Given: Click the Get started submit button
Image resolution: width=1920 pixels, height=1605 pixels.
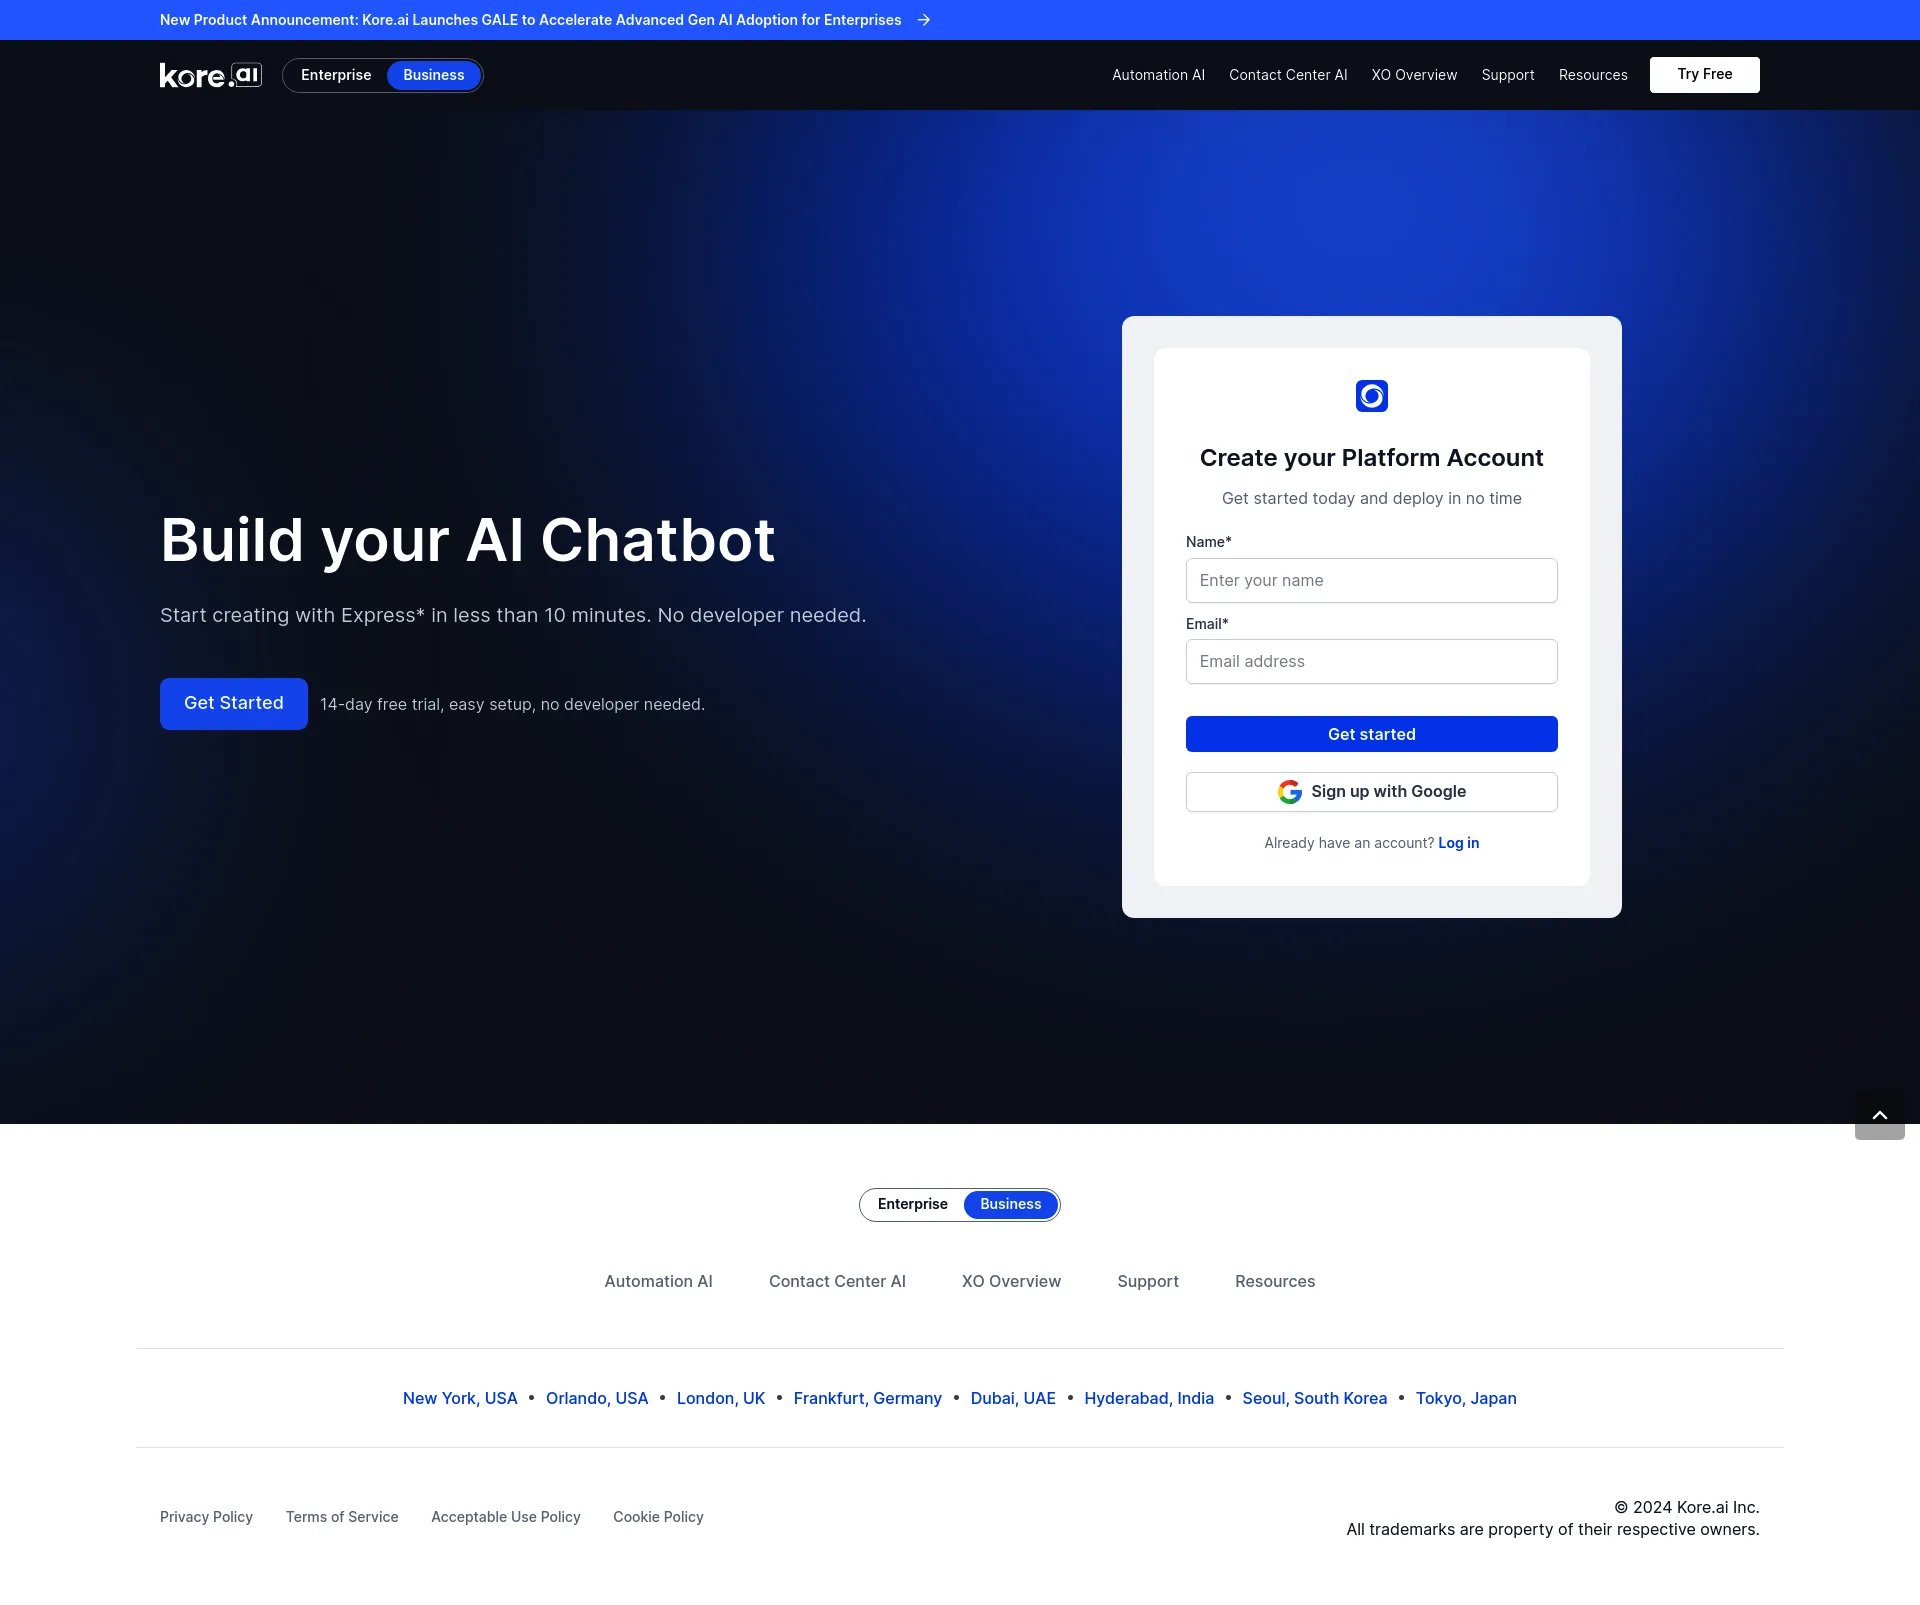Looking at the screenshot, I should 1370,732.
